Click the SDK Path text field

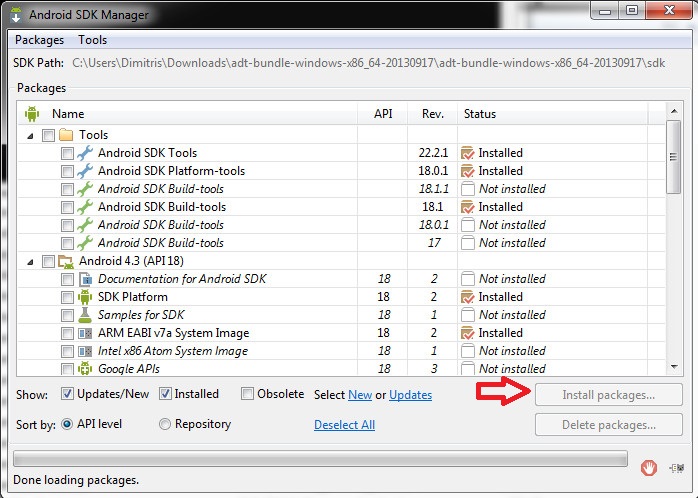coord(369,63)
